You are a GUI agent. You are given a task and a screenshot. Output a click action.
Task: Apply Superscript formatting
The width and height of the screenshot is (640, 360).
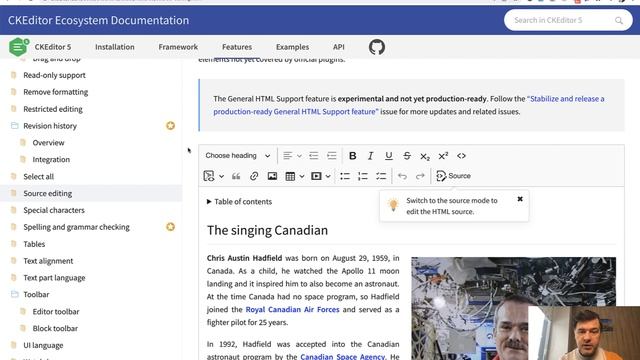[443, 156]
